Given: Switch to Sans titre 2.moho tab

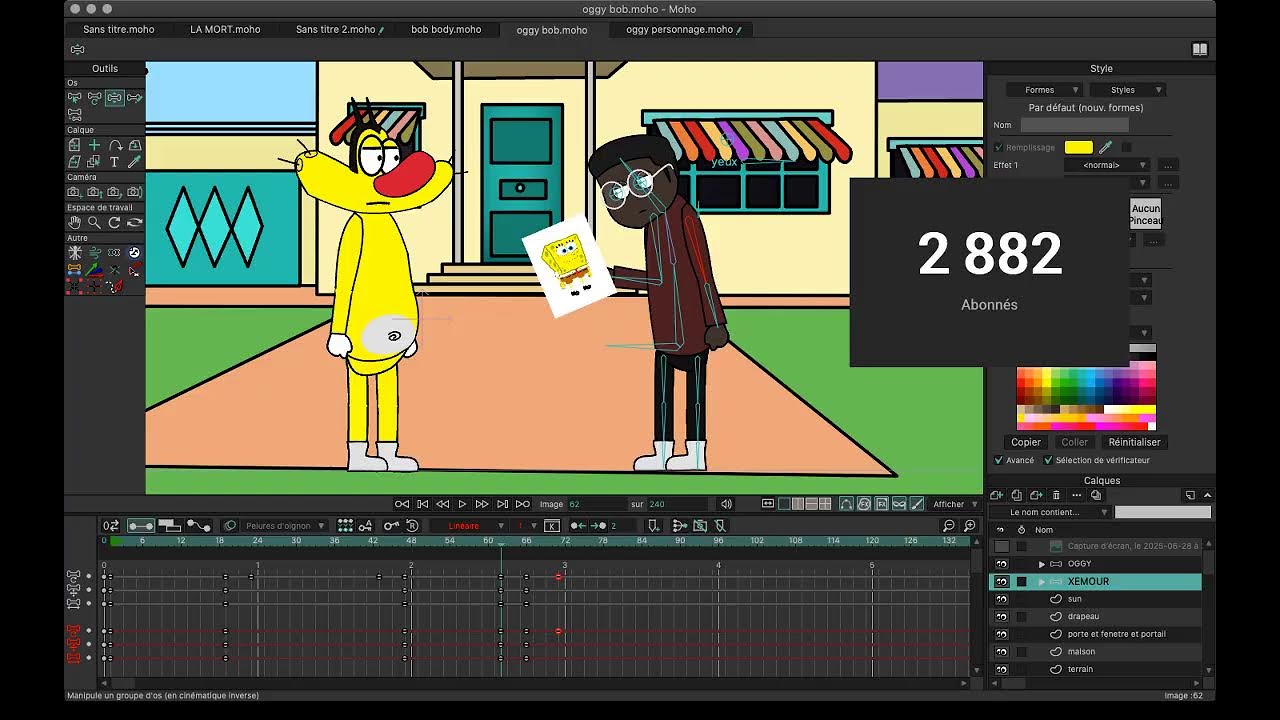Looking at the screenshot, I should pos(338,29).
